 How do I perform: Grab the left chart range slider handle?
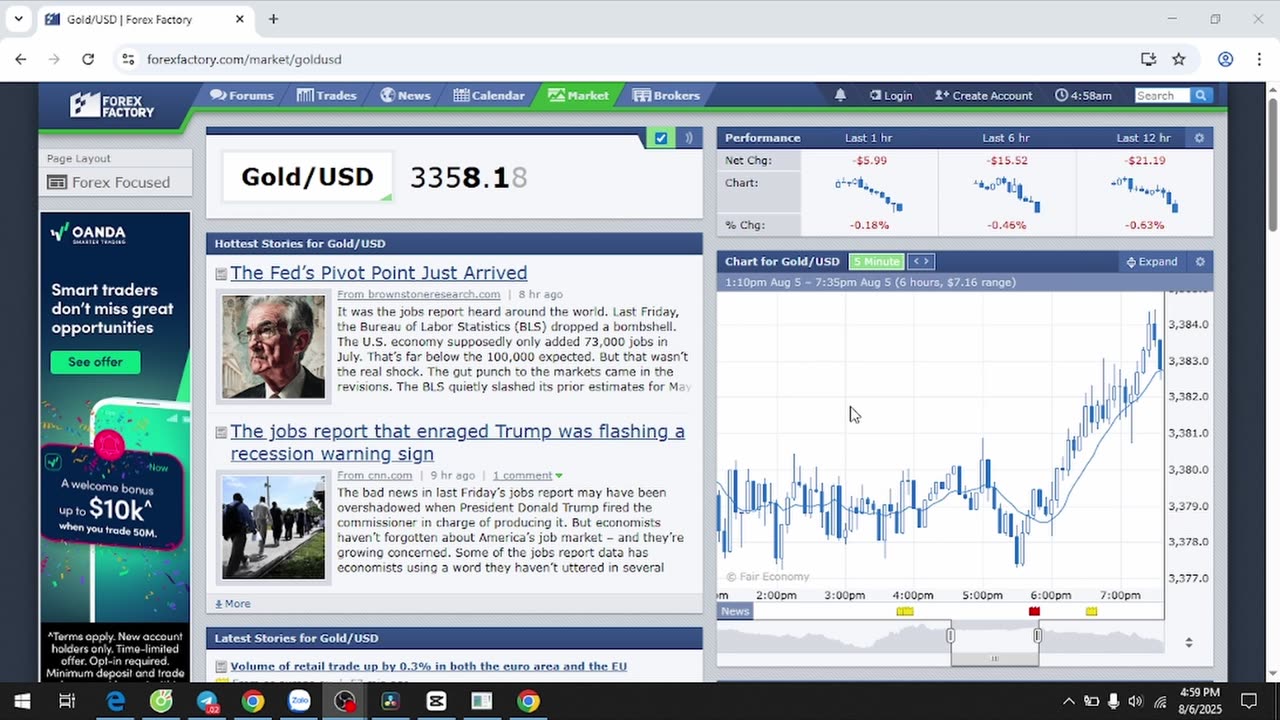tap(950, 635)
